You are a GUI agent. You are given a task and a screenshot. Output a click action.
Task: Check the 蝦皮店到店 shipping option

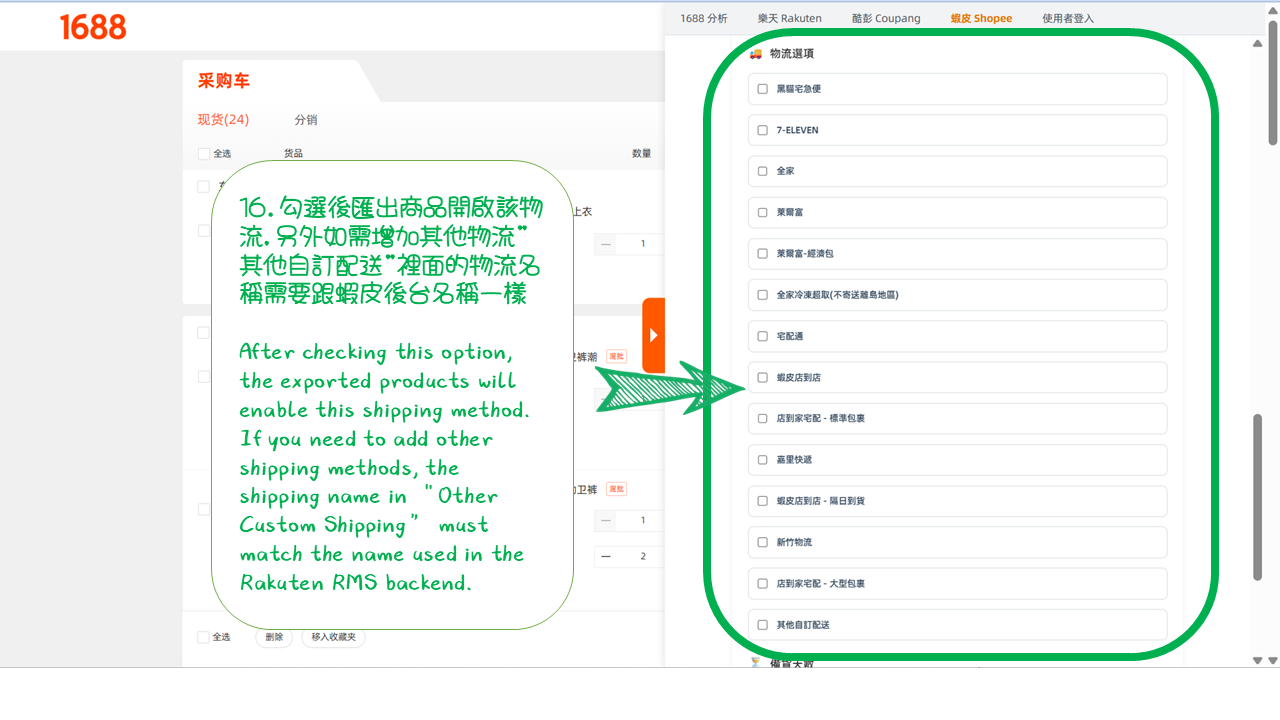[762, 377]
